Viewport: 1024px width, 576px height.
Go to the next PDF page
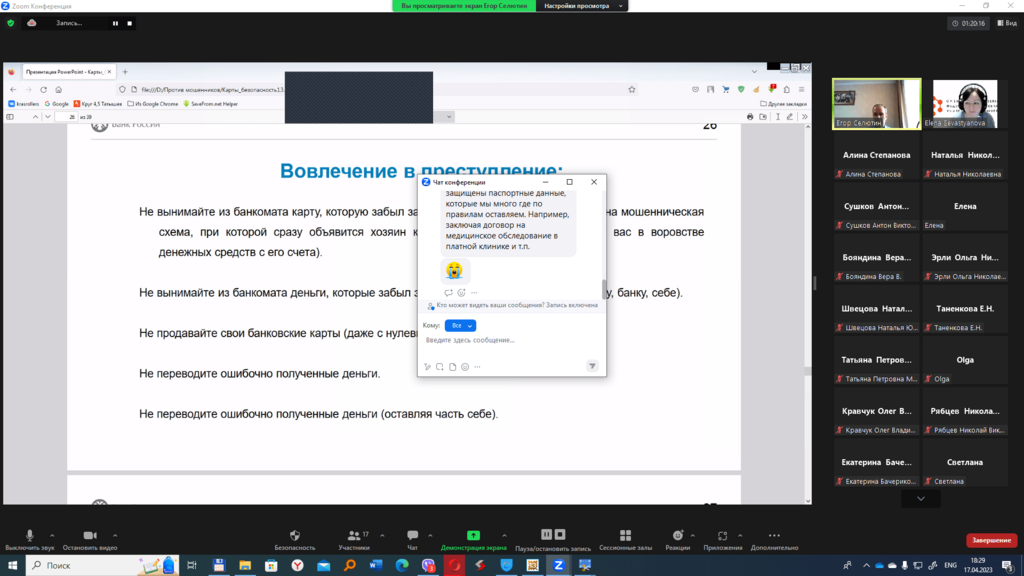point(48,117)
